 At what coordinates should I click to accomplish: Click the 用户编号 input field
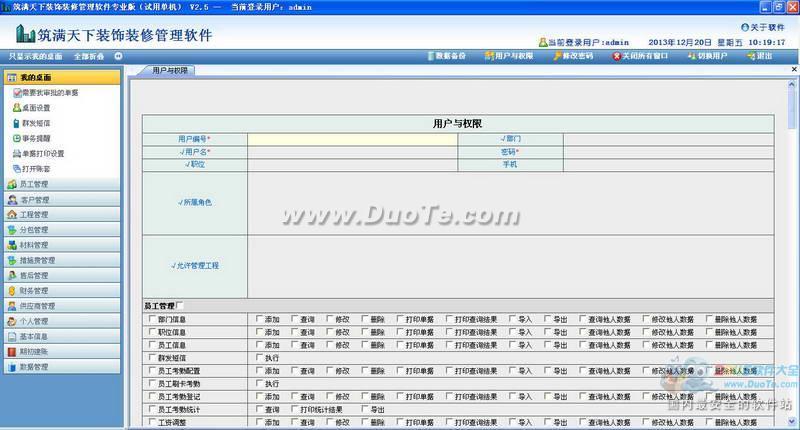point(353,139)
